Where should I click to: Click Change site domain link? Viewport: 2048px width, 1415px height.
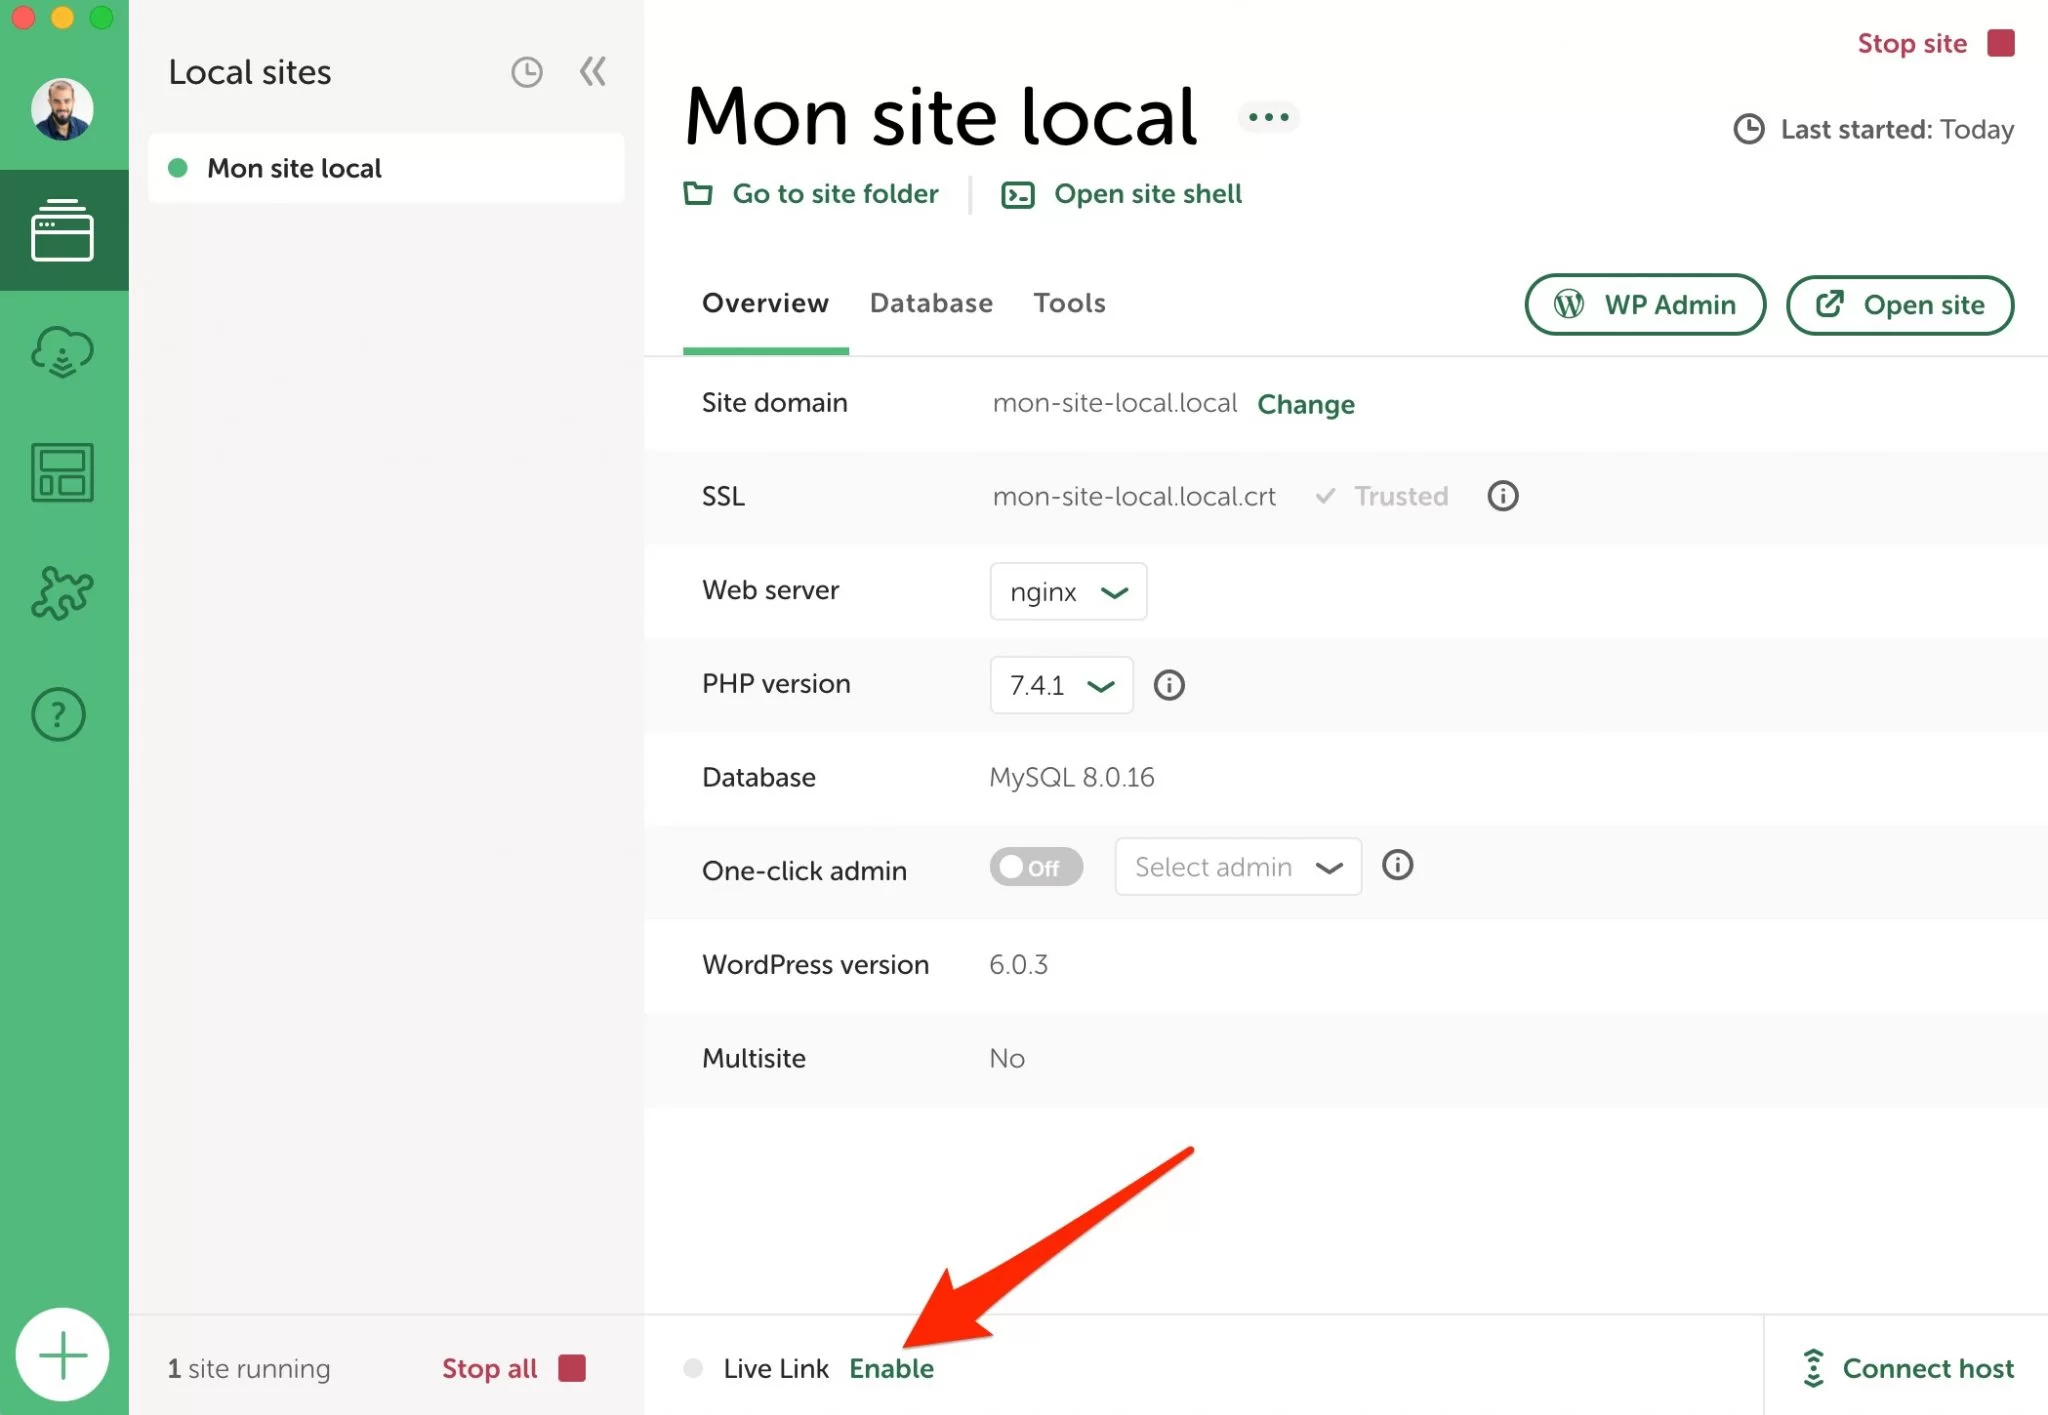(1306, 404)
